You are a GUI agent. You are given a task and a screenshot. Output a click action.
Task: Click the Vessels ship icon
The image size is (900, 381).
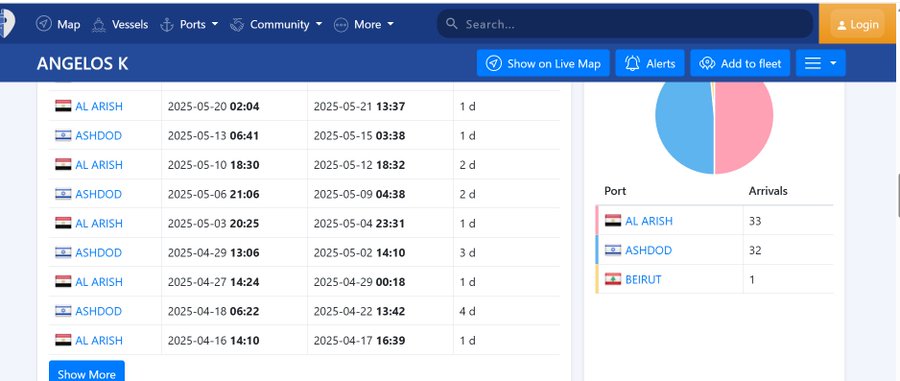99,25
